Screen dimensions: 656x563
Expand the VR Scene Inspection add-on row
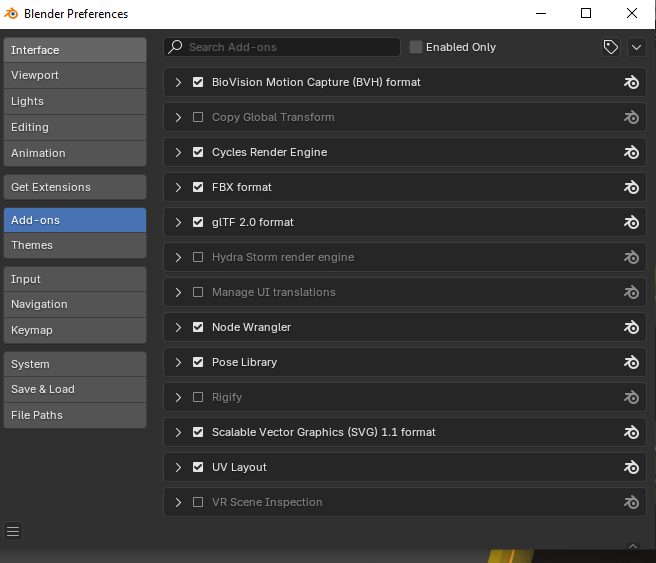(x=178, y=502)
